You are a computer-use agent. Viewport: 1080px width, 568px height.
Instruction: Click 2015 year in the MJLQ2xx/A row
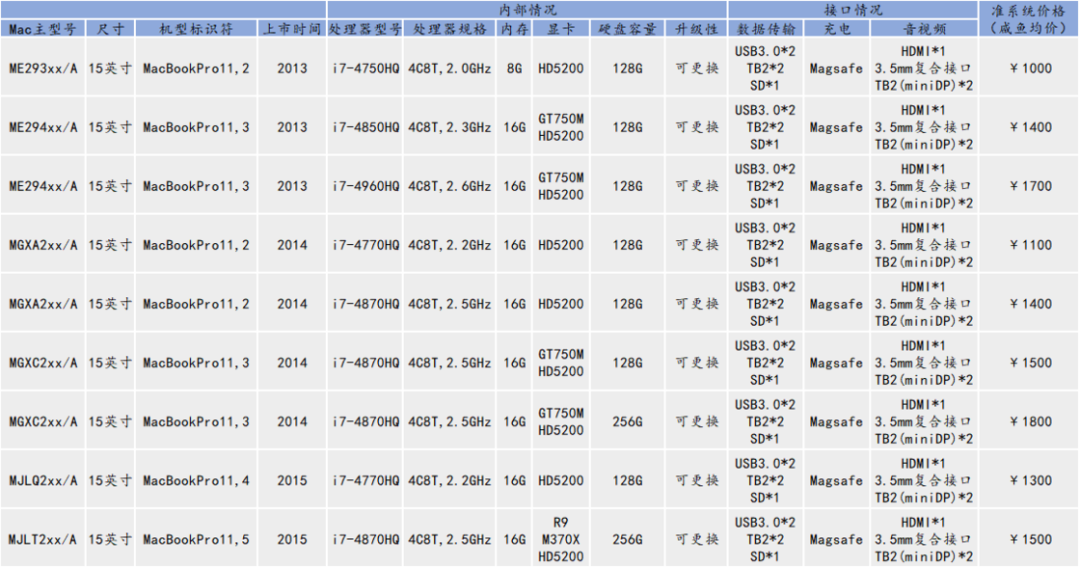tap(292, 481)
